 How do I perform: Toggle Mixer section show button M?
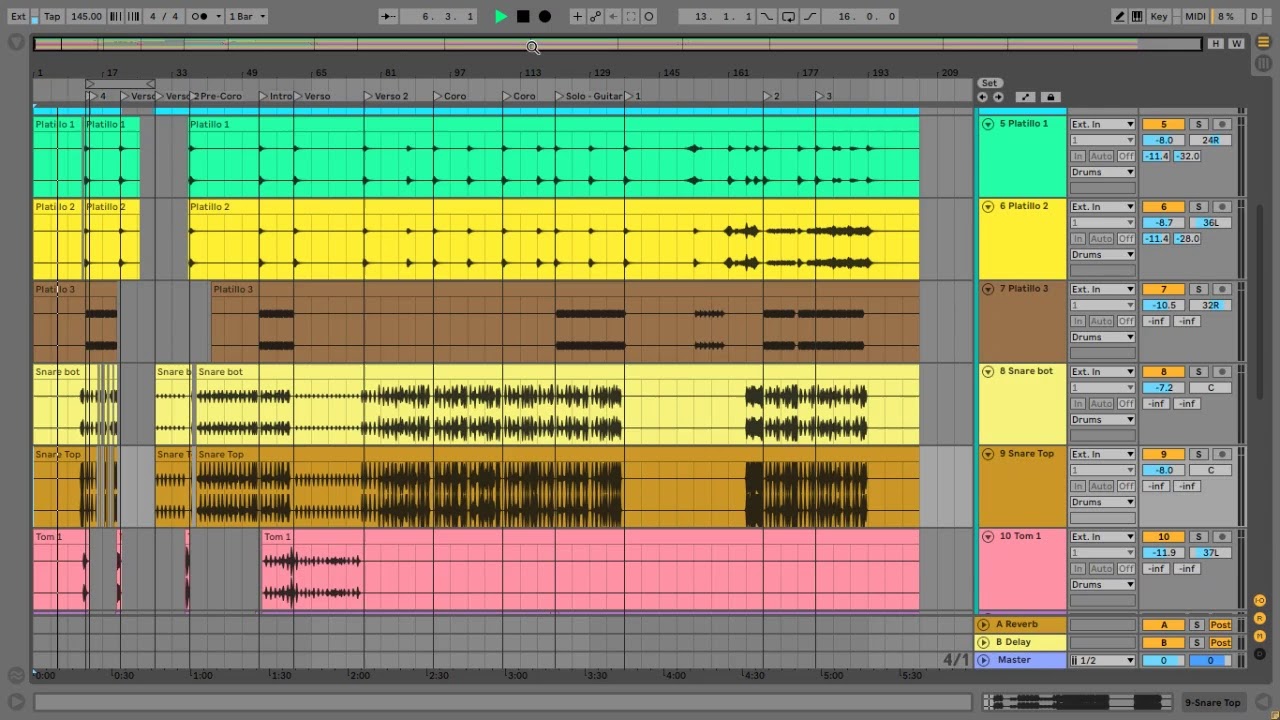pos(1260,636)
